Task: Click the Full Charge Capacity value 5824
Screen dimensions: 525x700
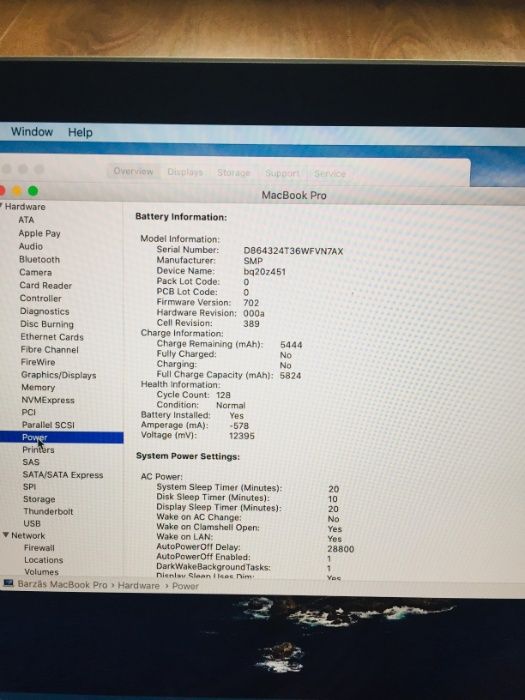Action: point(290,375)
